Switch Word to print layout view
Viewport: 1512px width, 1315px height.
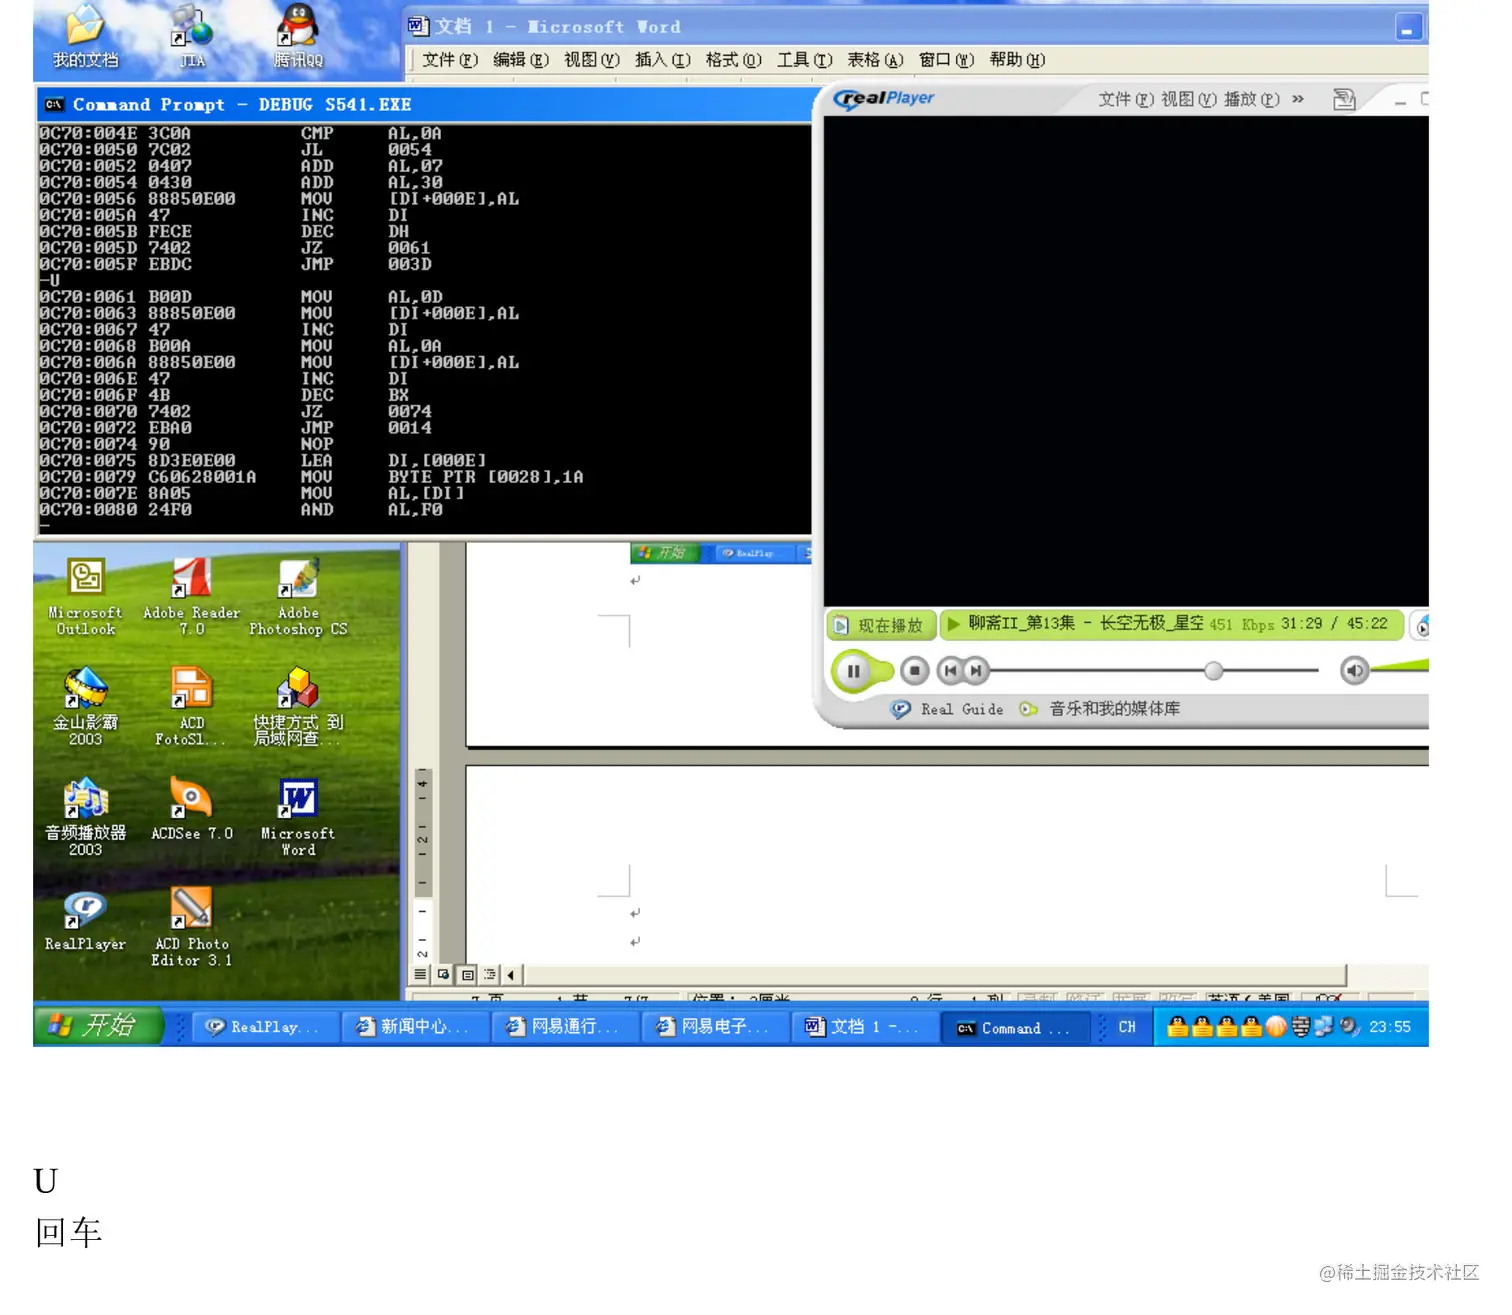point(467,974)
